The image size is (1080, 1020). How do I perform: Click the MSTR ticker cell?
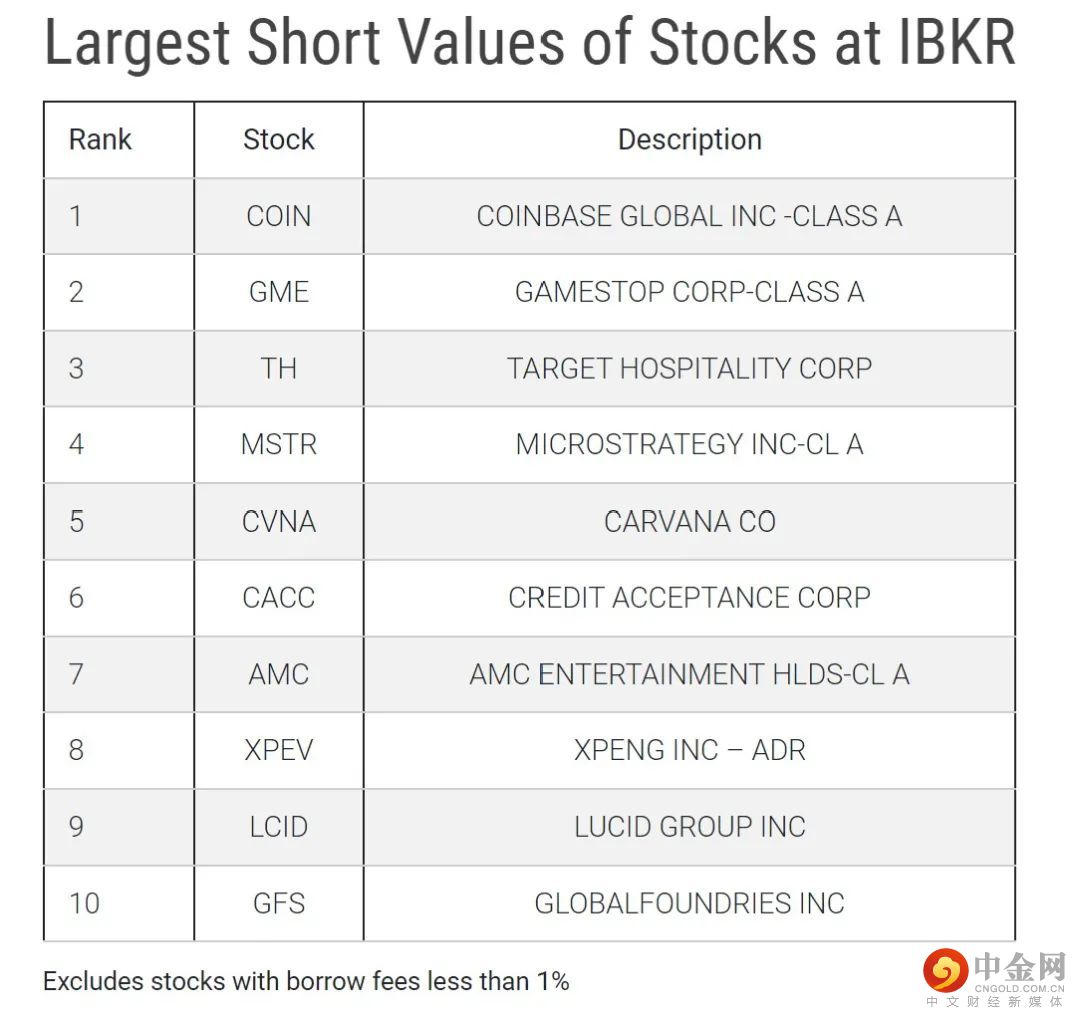279,445
